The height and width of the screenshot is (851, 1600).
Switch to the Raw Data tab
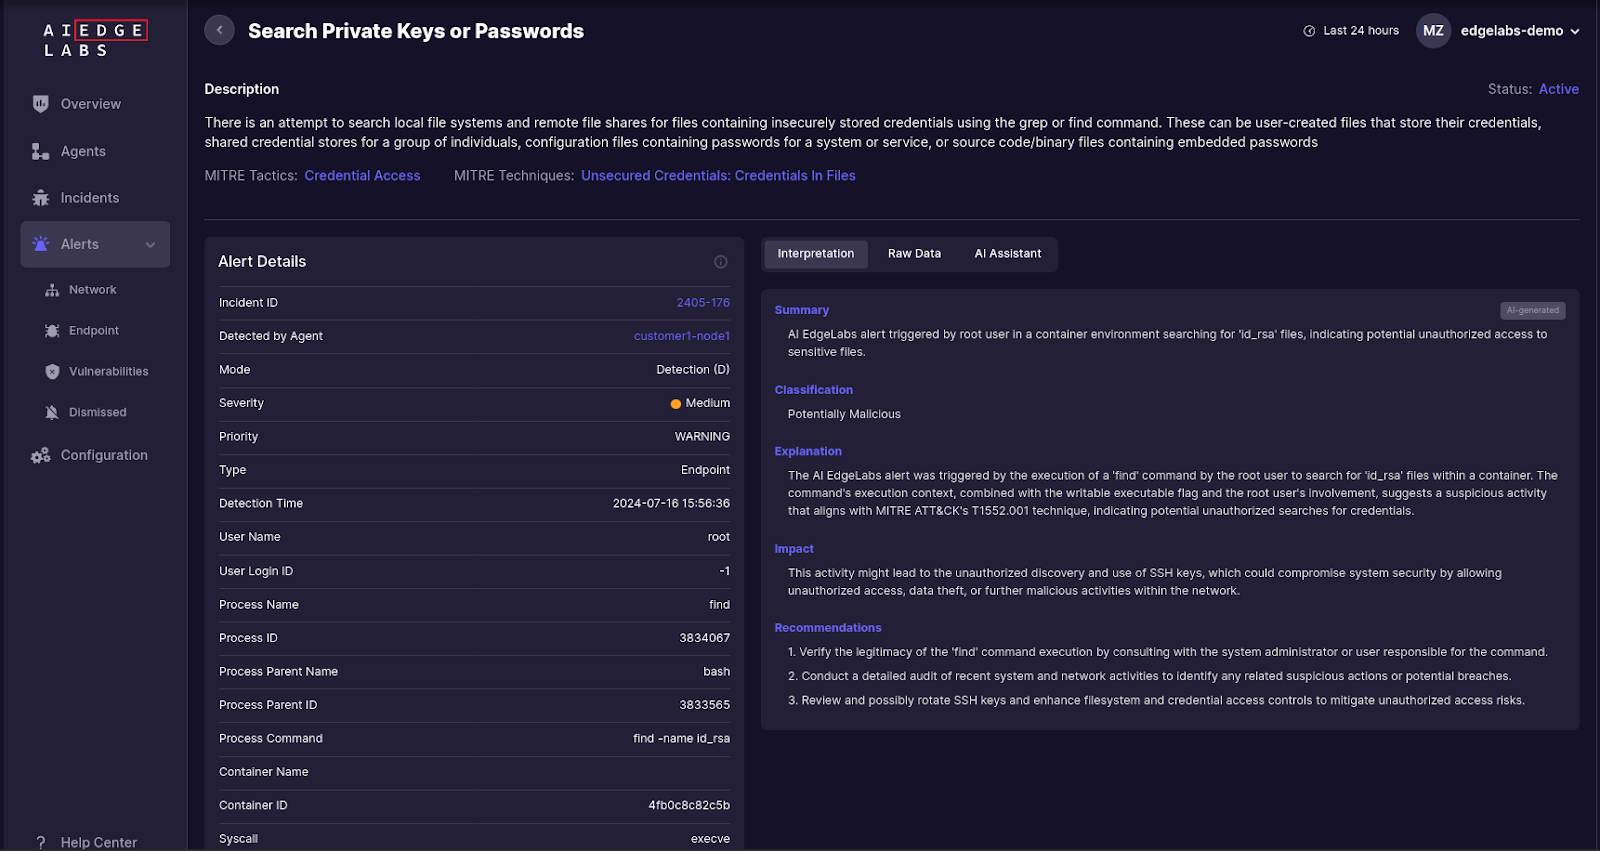pos(914,254)
